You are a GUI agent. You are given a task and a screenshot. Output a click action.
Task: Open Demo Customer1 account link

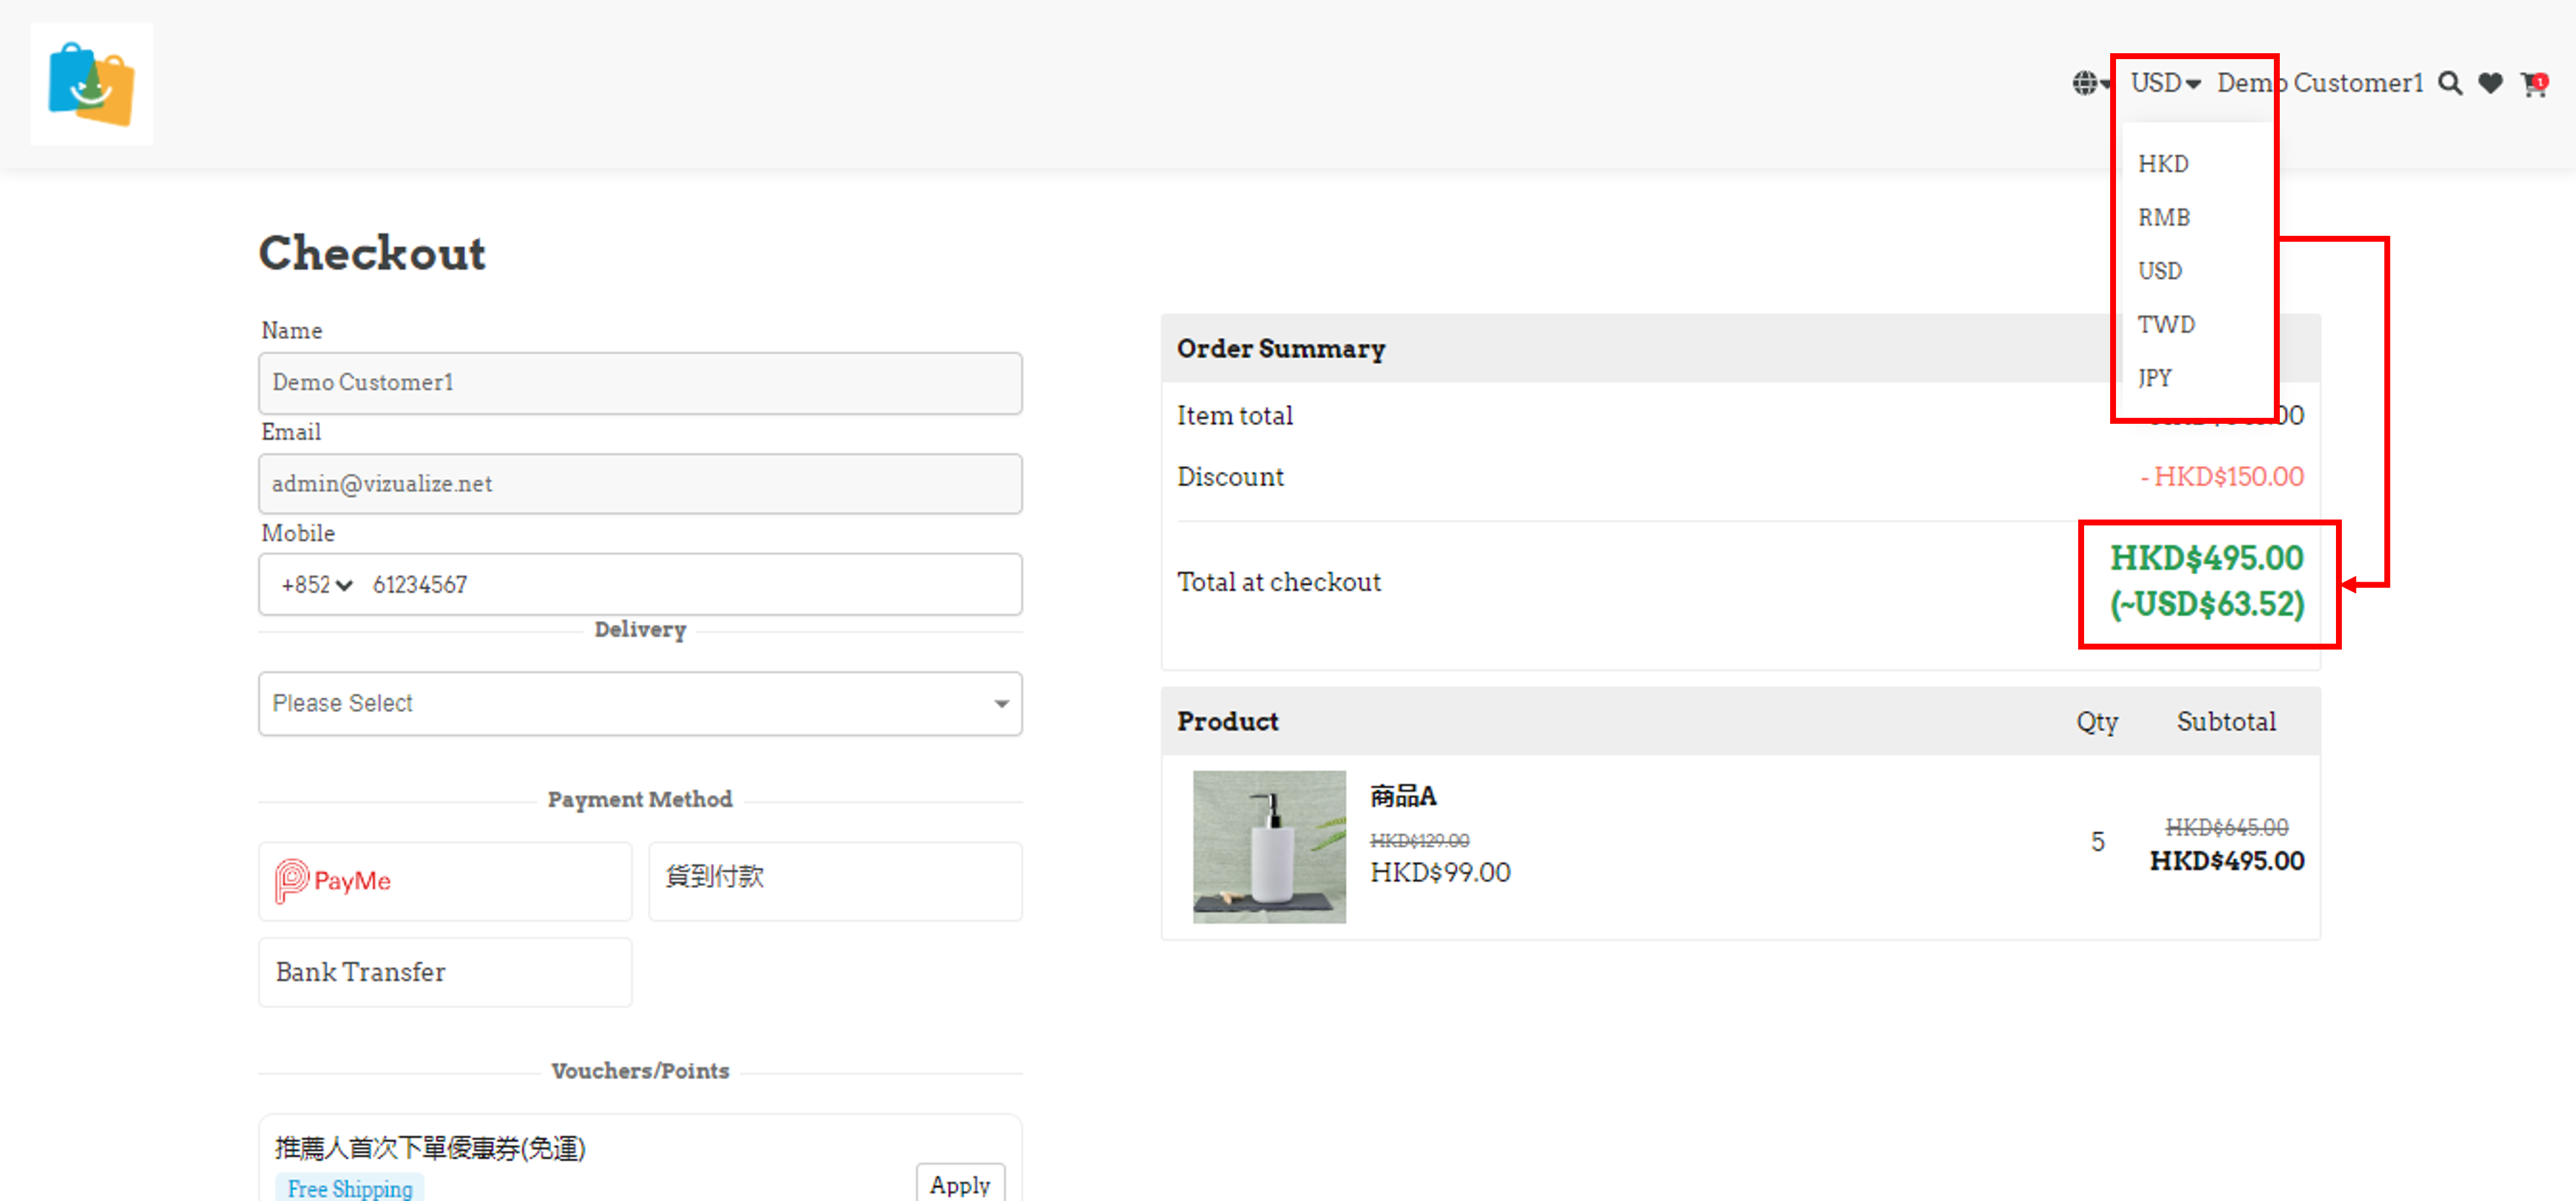pos(2320,83)
